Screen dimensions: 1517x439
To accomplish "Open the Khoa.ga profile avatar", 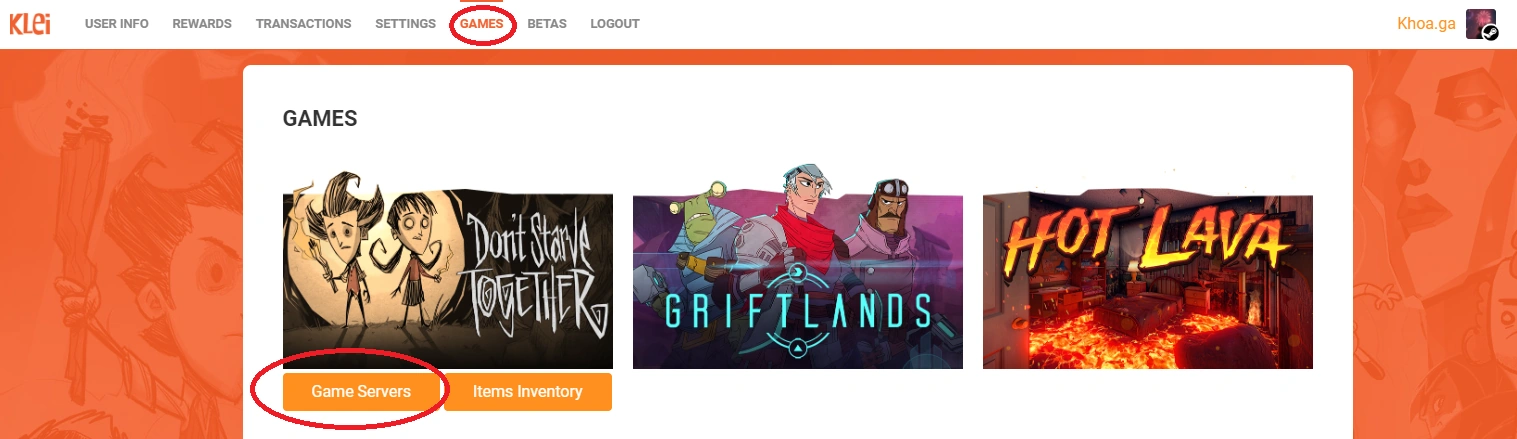I will 1481,24.
